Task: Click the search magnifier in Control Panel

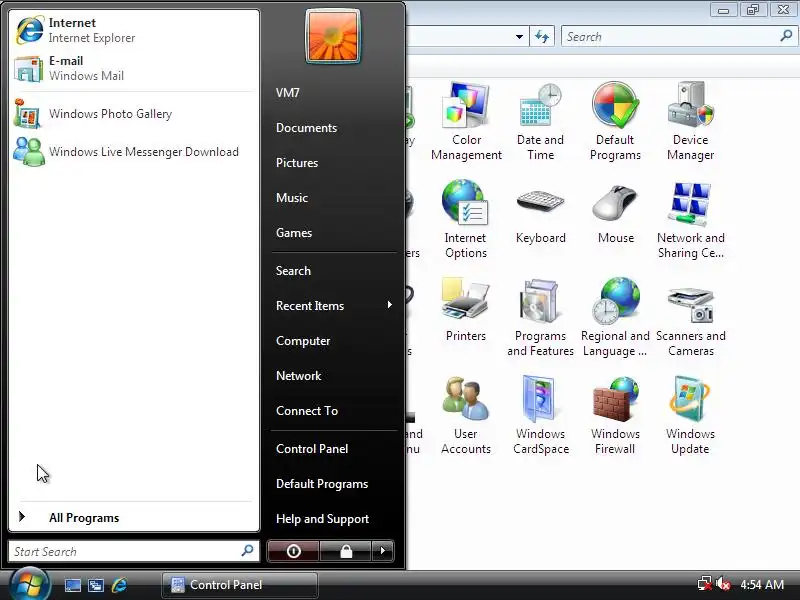Action: point(786,36)
